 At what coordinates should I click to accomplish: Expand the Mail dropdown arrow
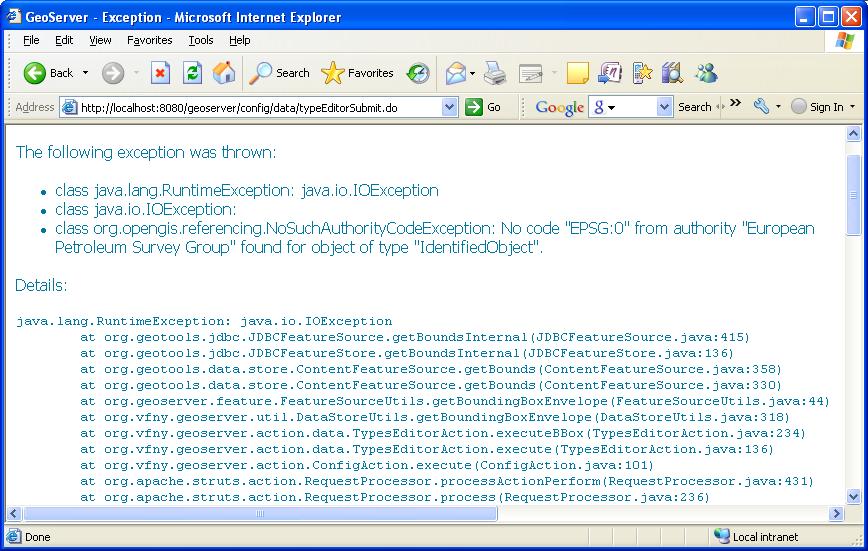coord(472,73)
